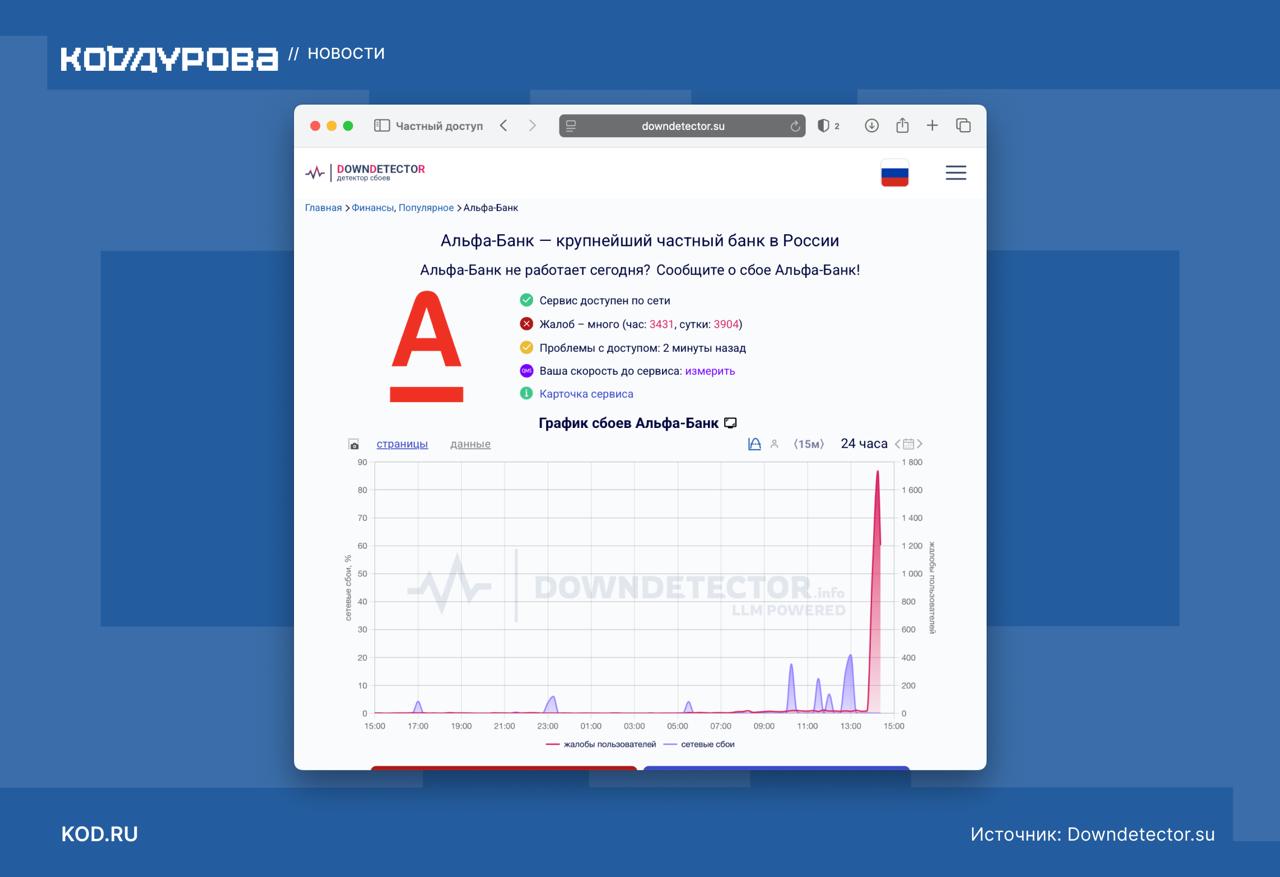Open the 24 часа range selector
The width and height of the screenshot is (1280, 877).
pyautogui.click(x=864, y=443)
